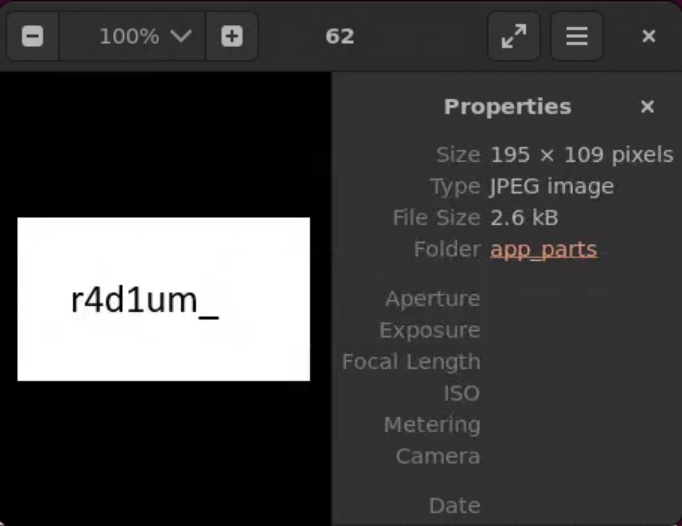Close the image viewer window
This screenshot has height=526, width=682.
[649, 36]
